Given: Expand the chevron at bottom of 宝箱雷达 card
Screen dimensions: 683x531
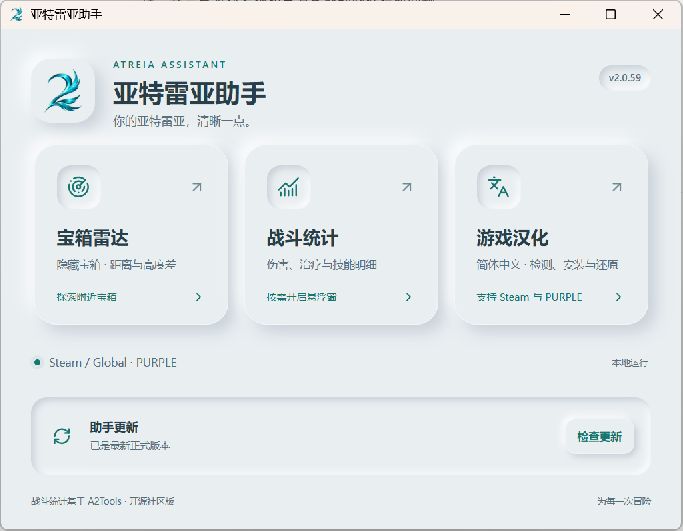Looking at the screenshot, I should pos(198,297).
